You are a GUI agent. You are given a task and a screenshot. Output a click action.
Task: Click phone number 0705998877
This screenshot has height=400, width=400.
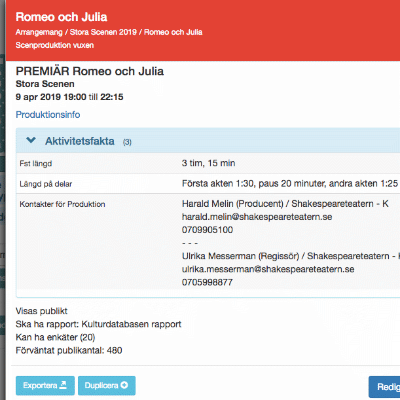pos(207,282)
